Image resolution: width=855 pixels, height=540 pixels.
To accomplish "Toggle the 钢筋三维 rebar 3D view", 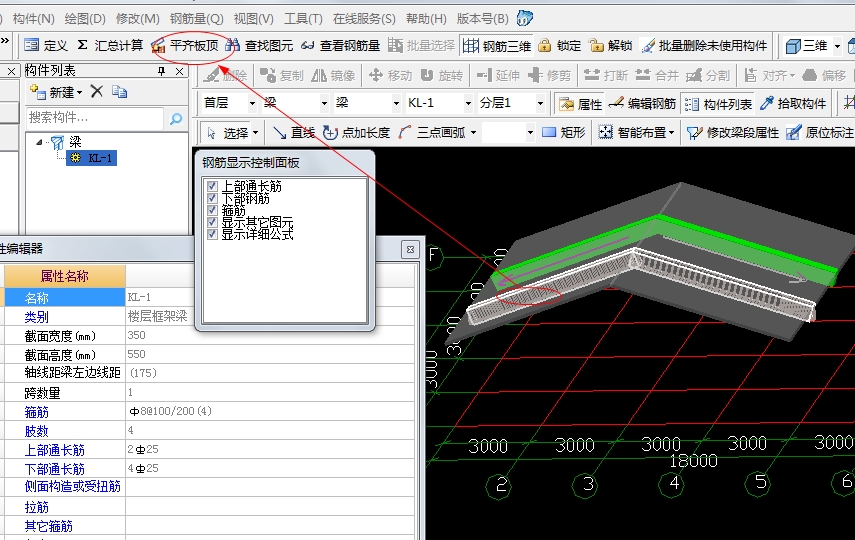I will (x=497, y=46).
